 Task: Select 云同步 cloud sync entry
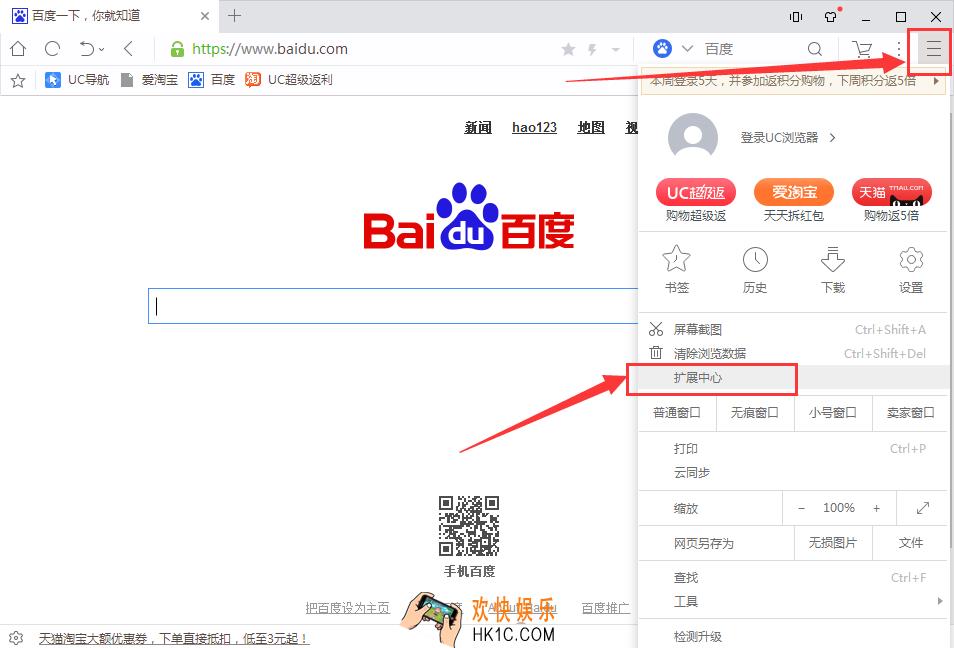pos(793,473)
